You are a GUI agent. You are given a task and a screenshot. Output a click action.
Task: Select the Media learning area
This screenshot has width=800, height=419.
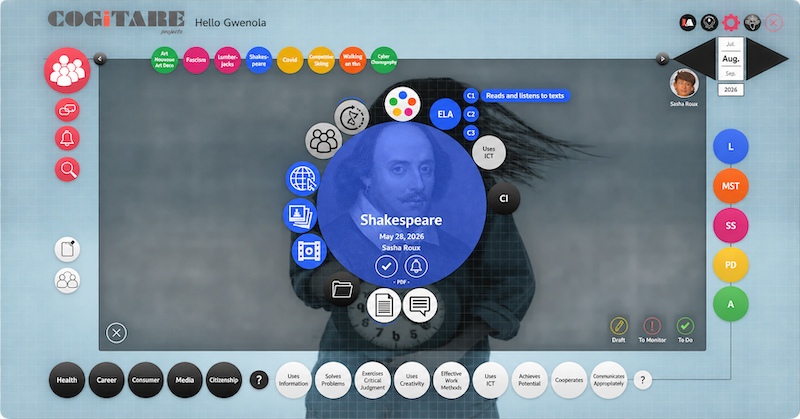click(x=185, y=380)
